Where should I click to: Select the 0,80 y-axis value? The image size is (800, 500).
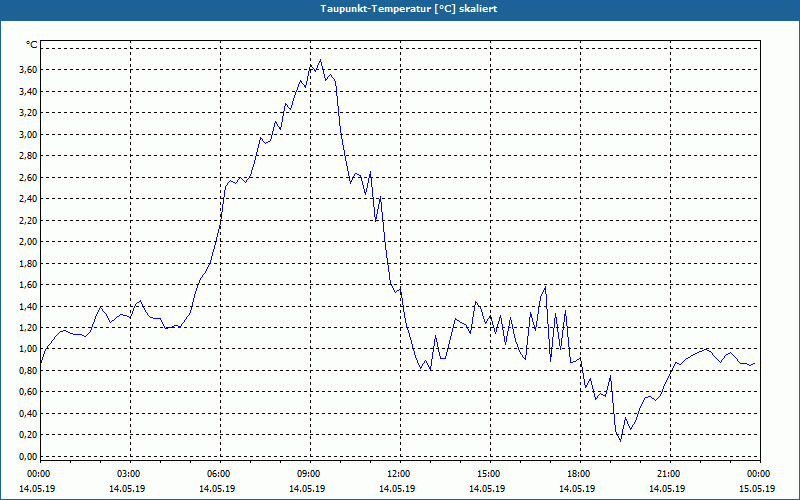(x=29, y=370)
